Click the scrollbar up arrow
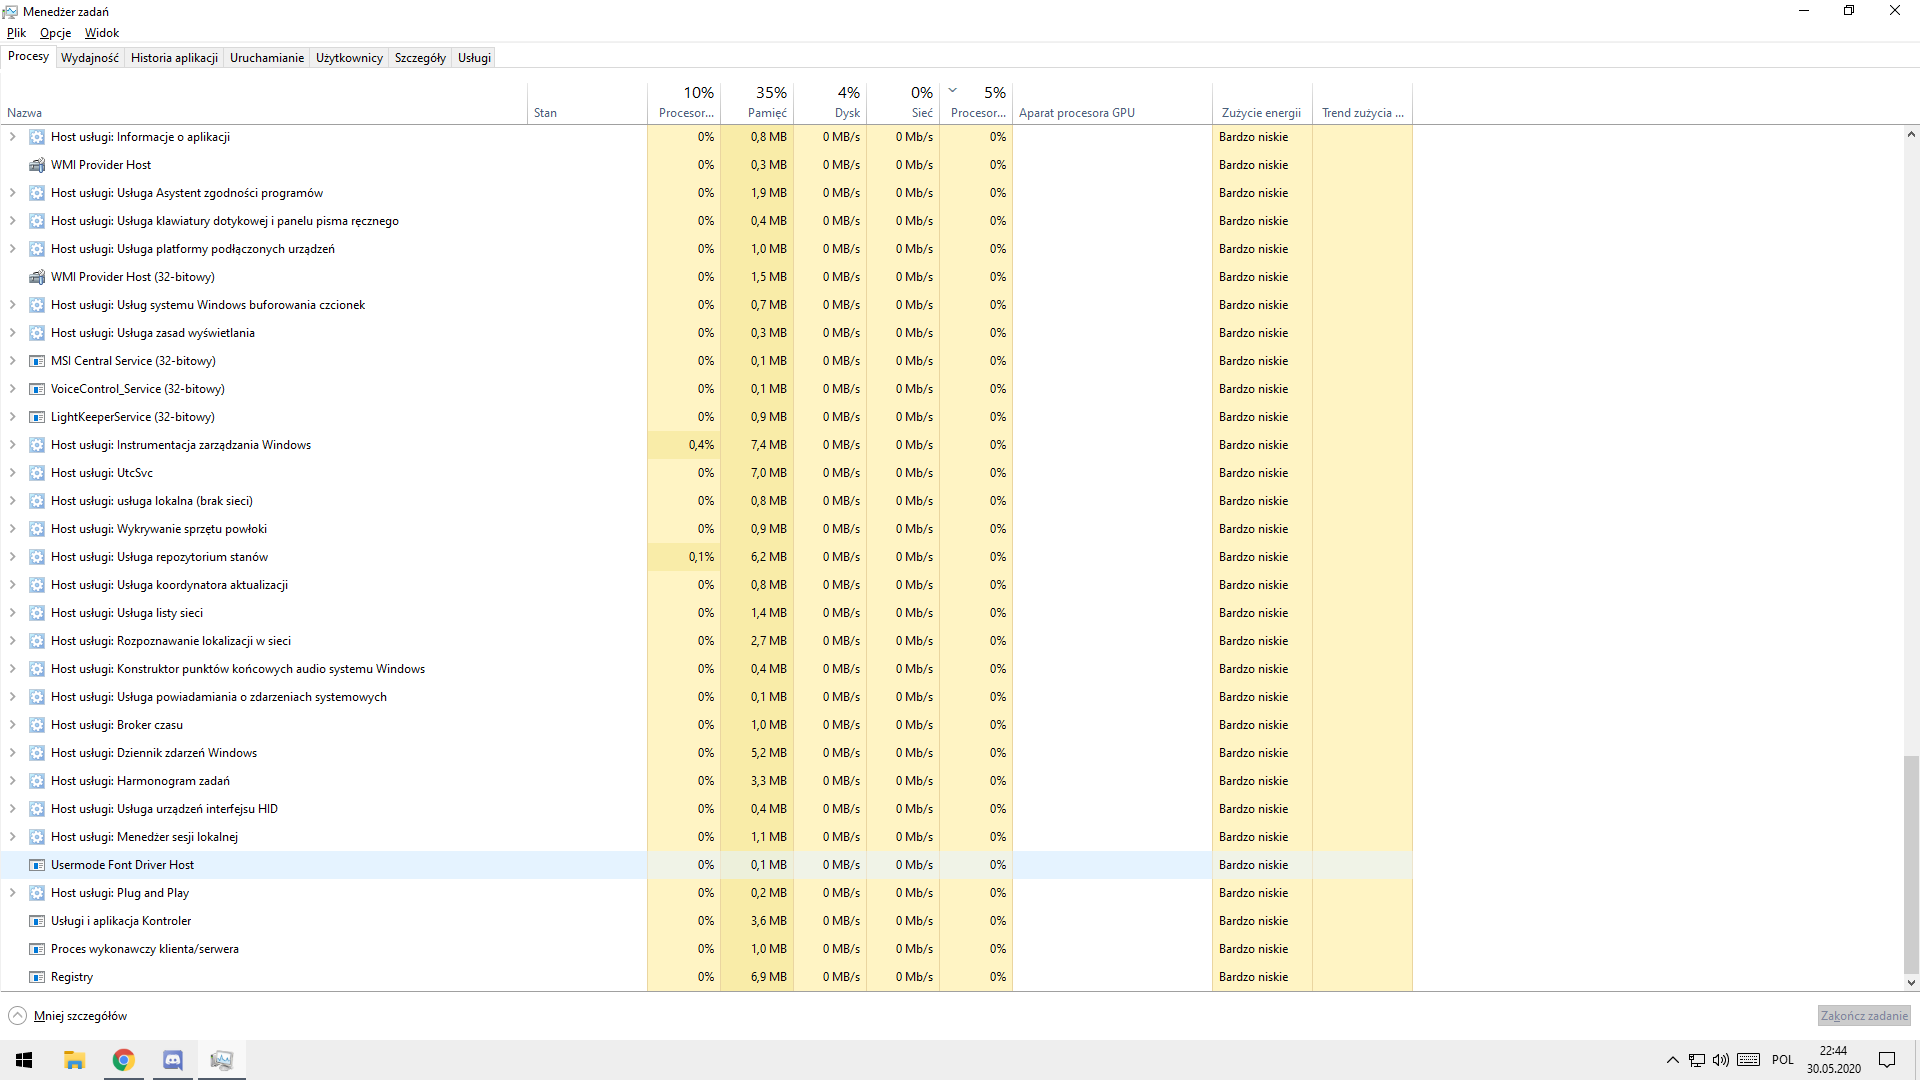The image size is (1920, 1080). (x=1911, y=134)
